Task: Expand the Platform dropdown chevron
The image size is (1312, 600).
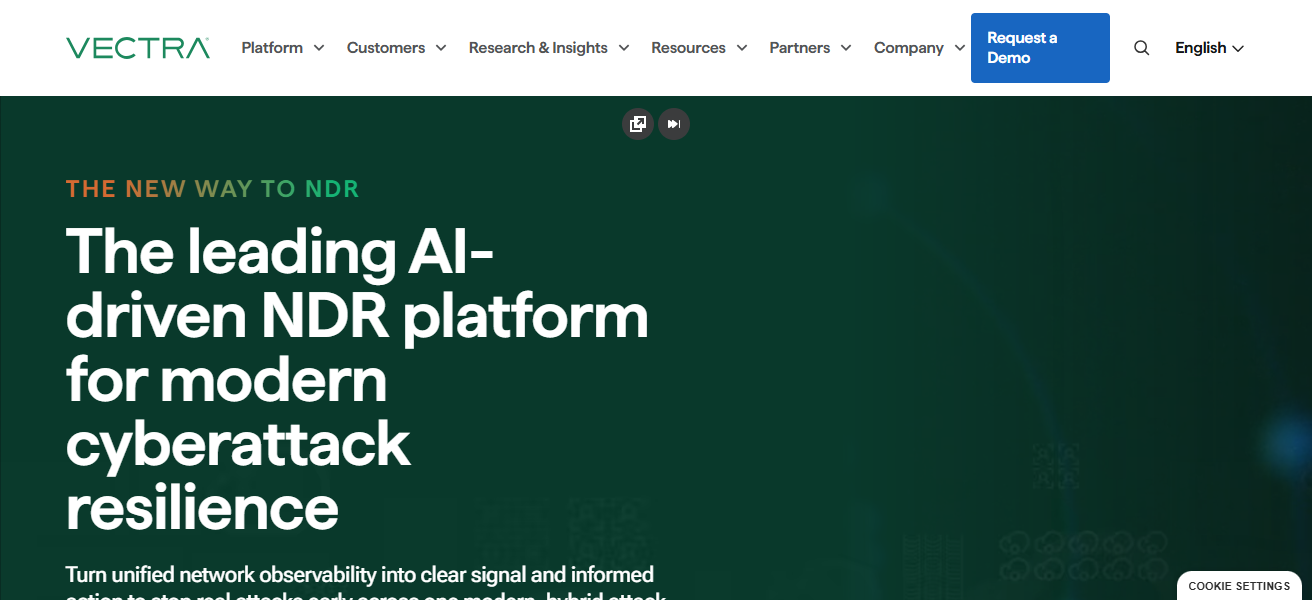Action: (319, 47)
